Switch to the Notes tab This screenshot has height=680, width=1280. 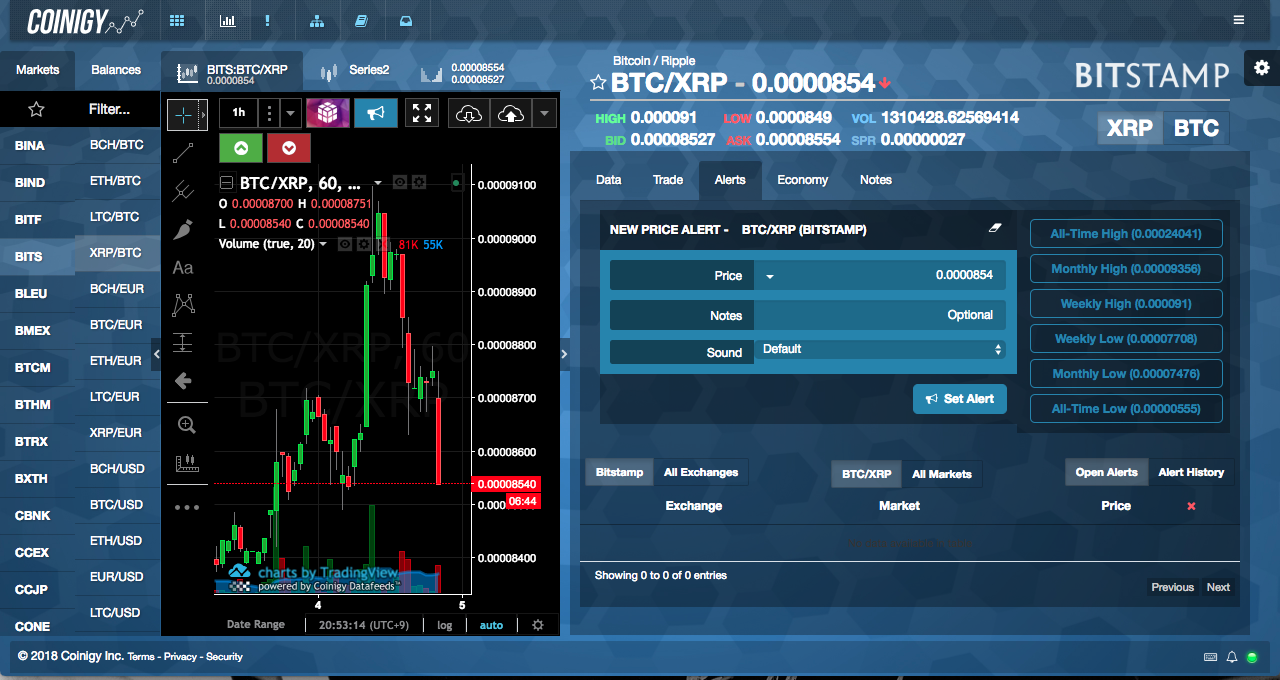coord(876,180)
